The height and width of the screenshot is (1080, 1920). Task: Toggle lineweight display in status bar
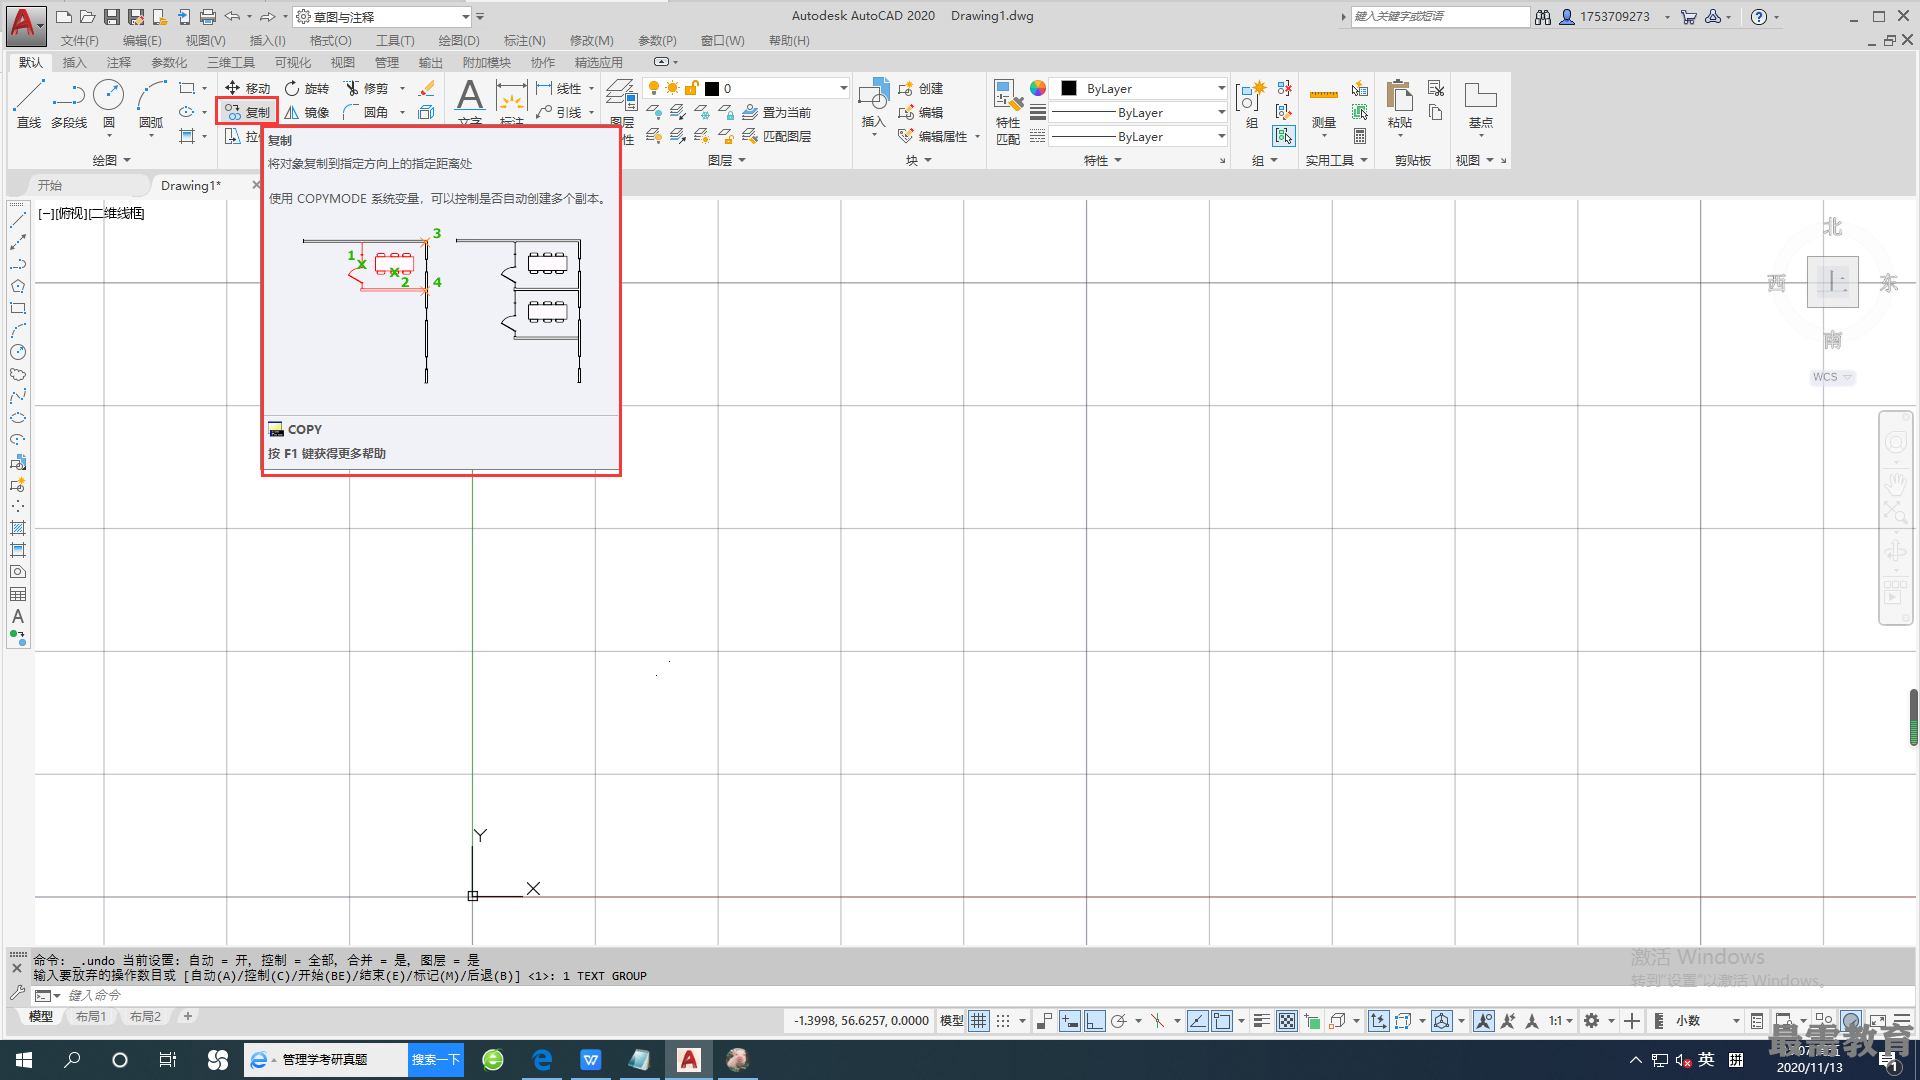pyautogui.click(x=1262, y=1021)
